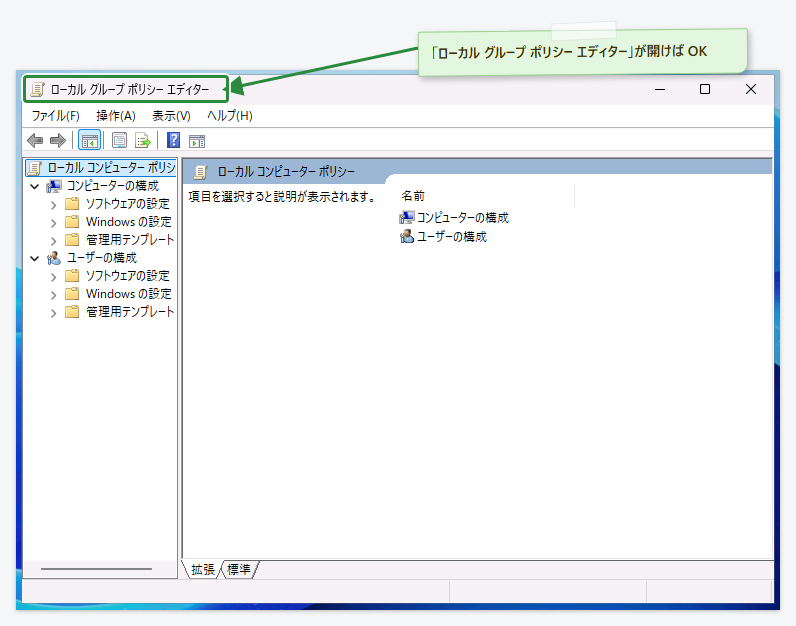Click the コンピューターの構成 icon in the right list
Viewport: 796px width, 626px height.
[x=407, y=218]
